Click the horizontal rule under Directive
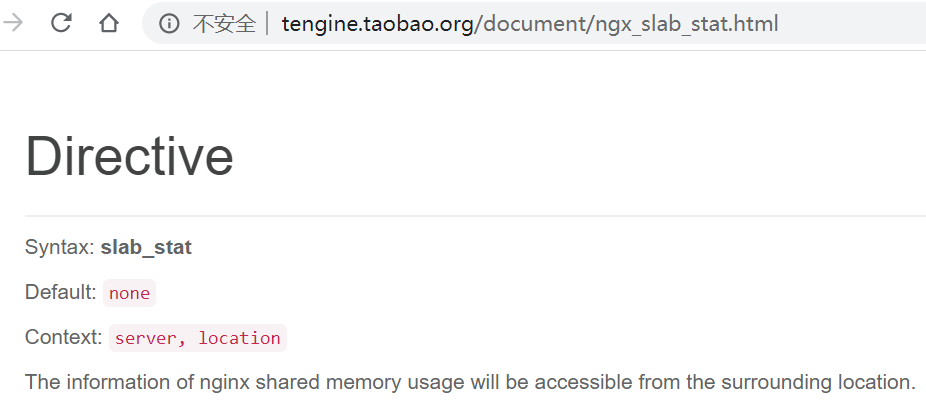The height and width of the screenshot is (416, 926). pos(475,216)
